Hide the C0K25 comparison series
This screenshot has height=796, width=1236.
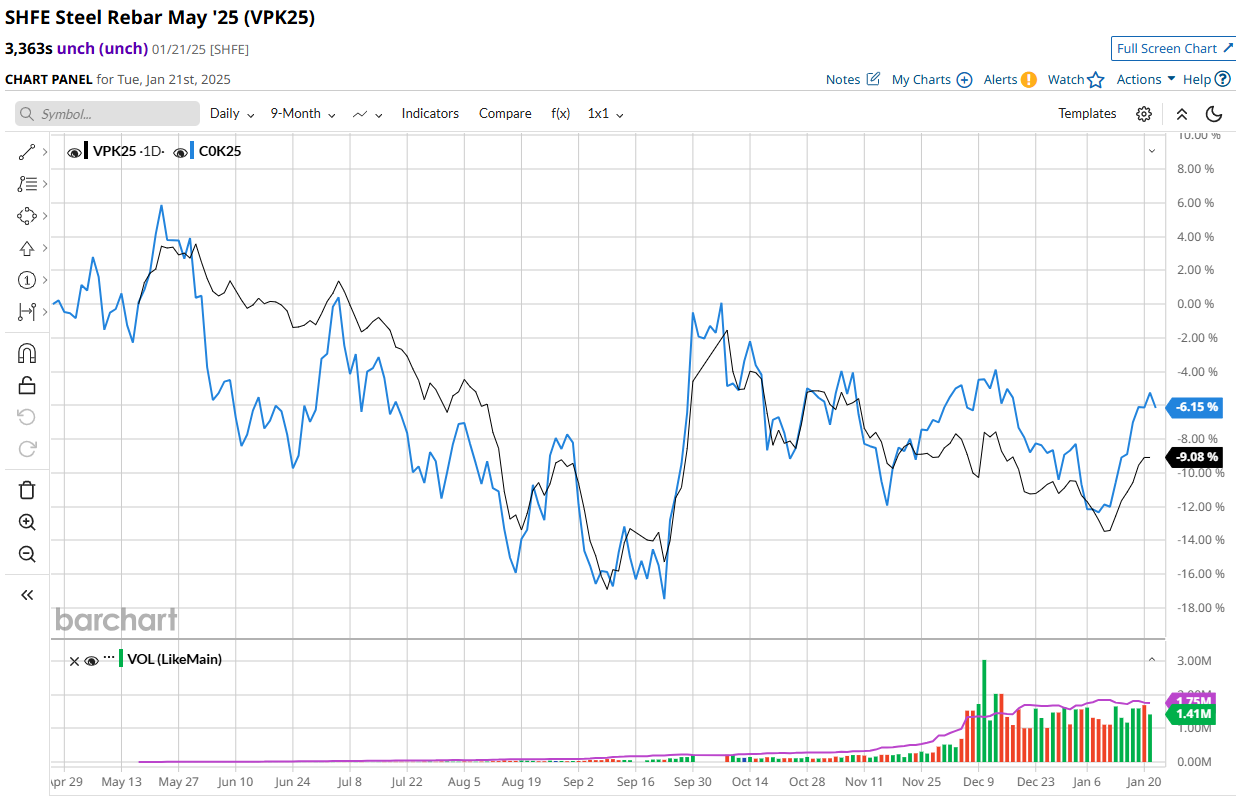tap(180, 152)
